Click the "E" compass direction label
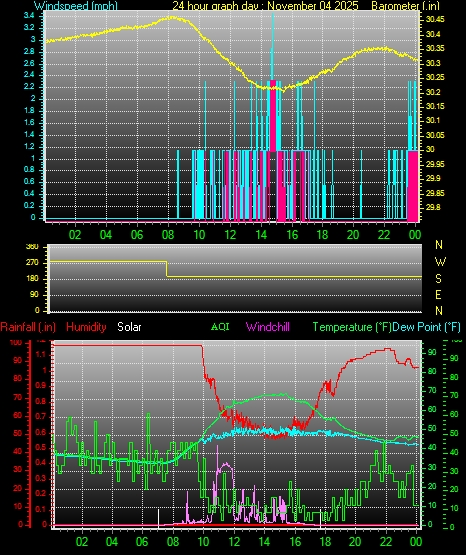Image resolution: width=466 pixels, height=555 pixels. coord(438,294)
